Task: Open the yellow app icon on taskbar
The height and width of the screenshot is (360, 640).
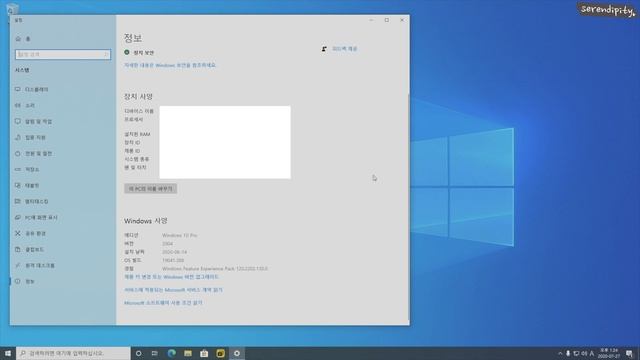Action: point(220,353)
